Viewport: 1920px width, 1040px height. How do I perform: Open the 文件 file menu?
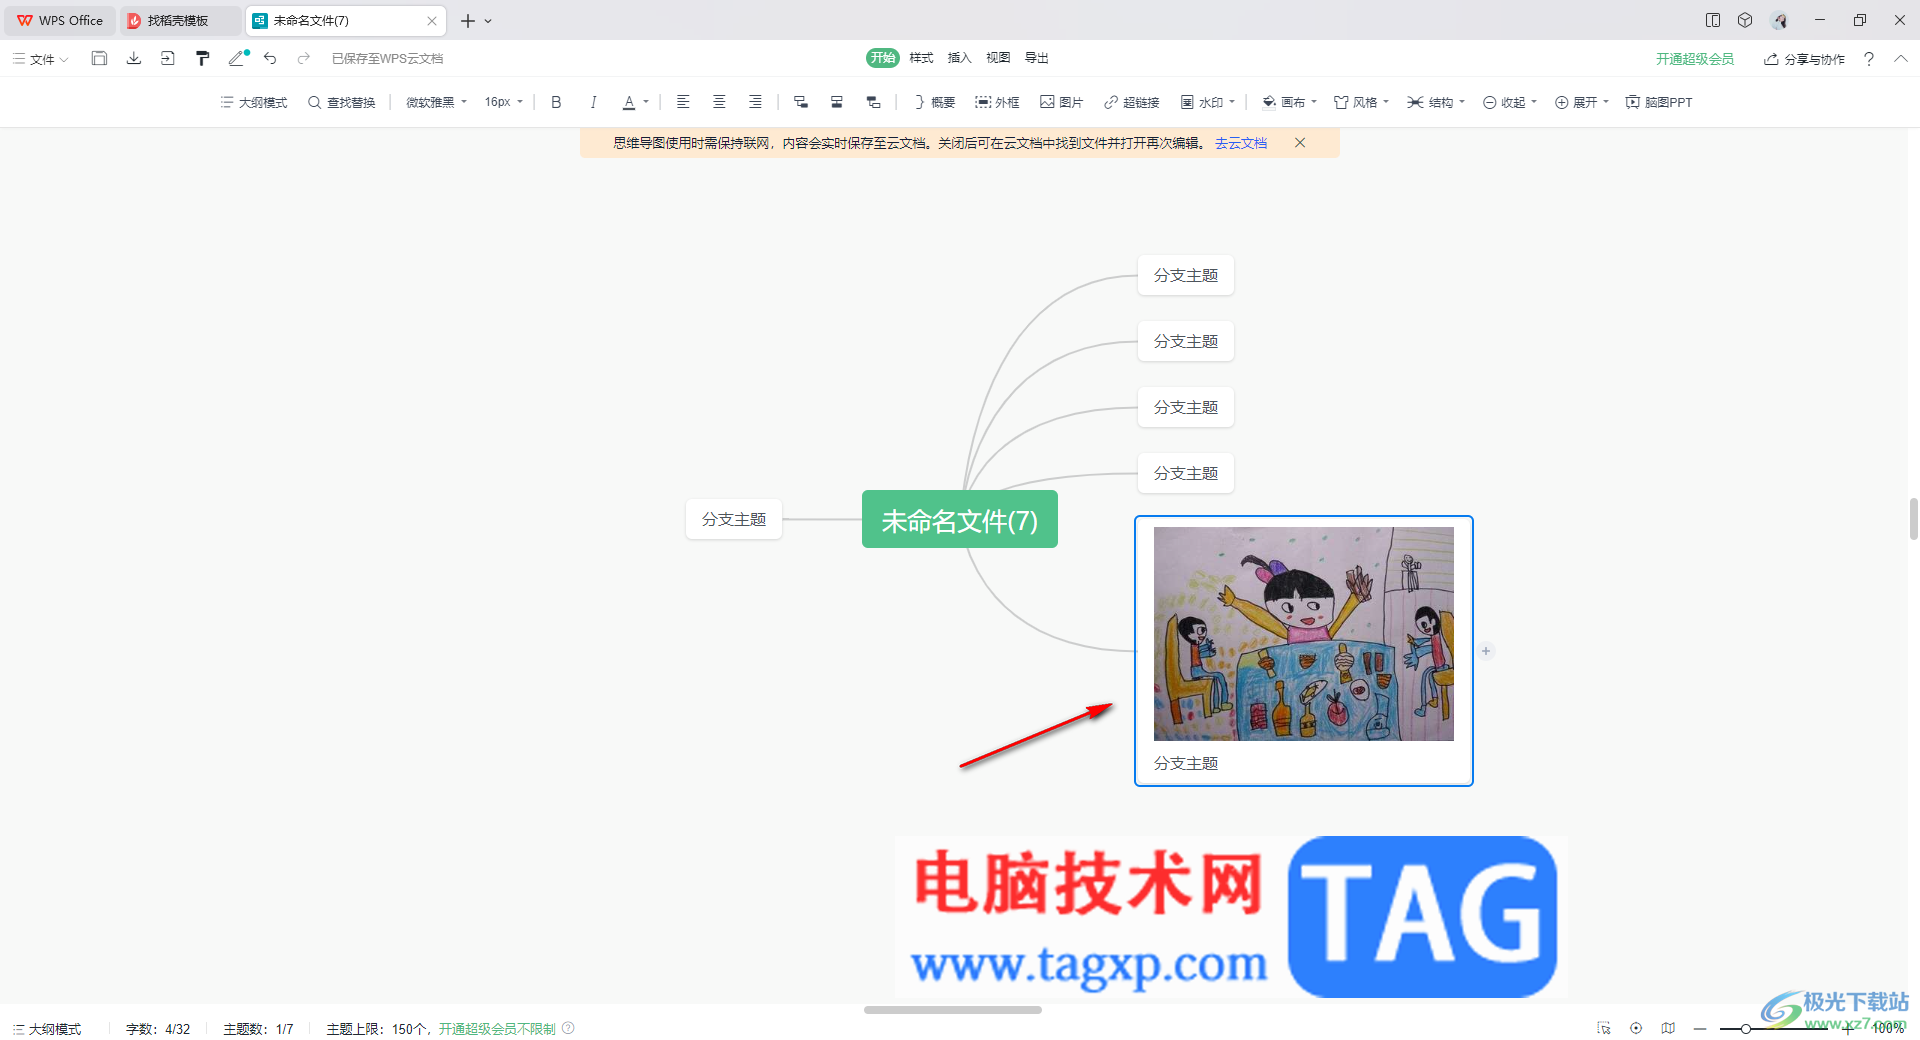(x=41, y=59)
